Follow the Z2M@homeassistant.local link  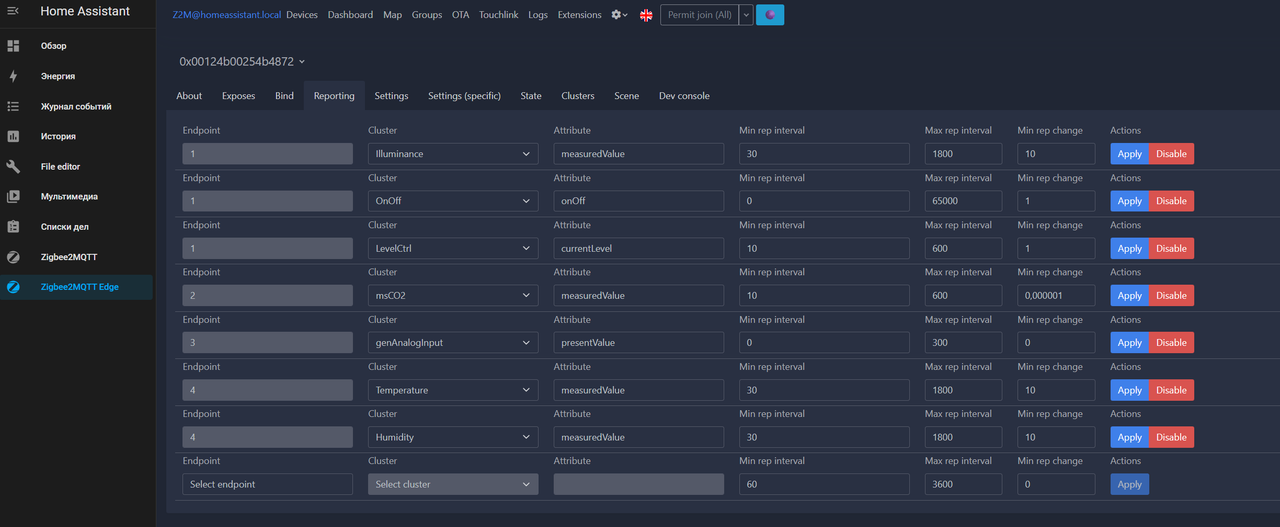[227, 15]
